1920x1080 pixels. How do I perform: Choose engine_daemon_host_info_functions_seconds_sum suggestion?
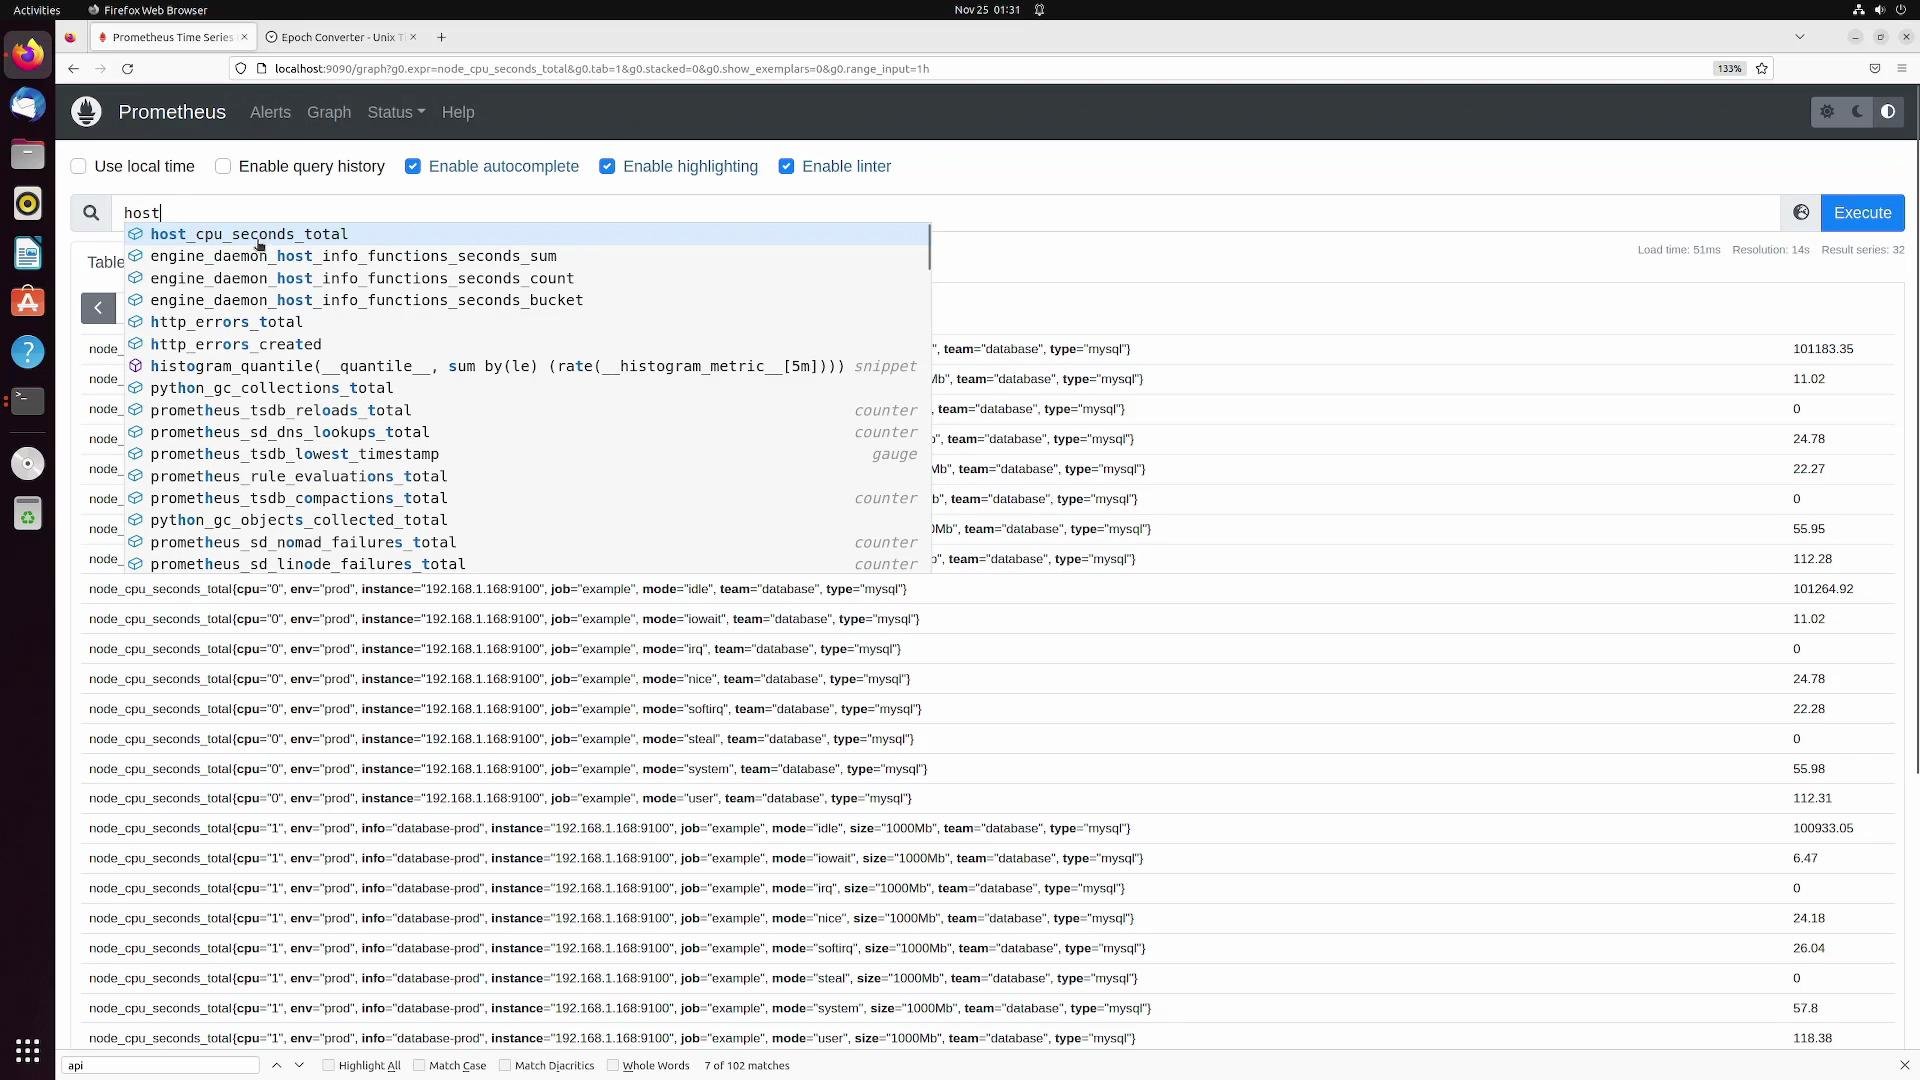[x=527, y=256]
